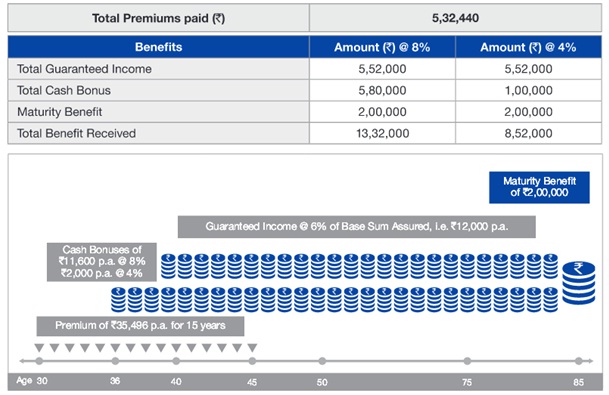Click the 'Premium of ₹35,496 p.a. for 15 years' banner

coord(140,326)
